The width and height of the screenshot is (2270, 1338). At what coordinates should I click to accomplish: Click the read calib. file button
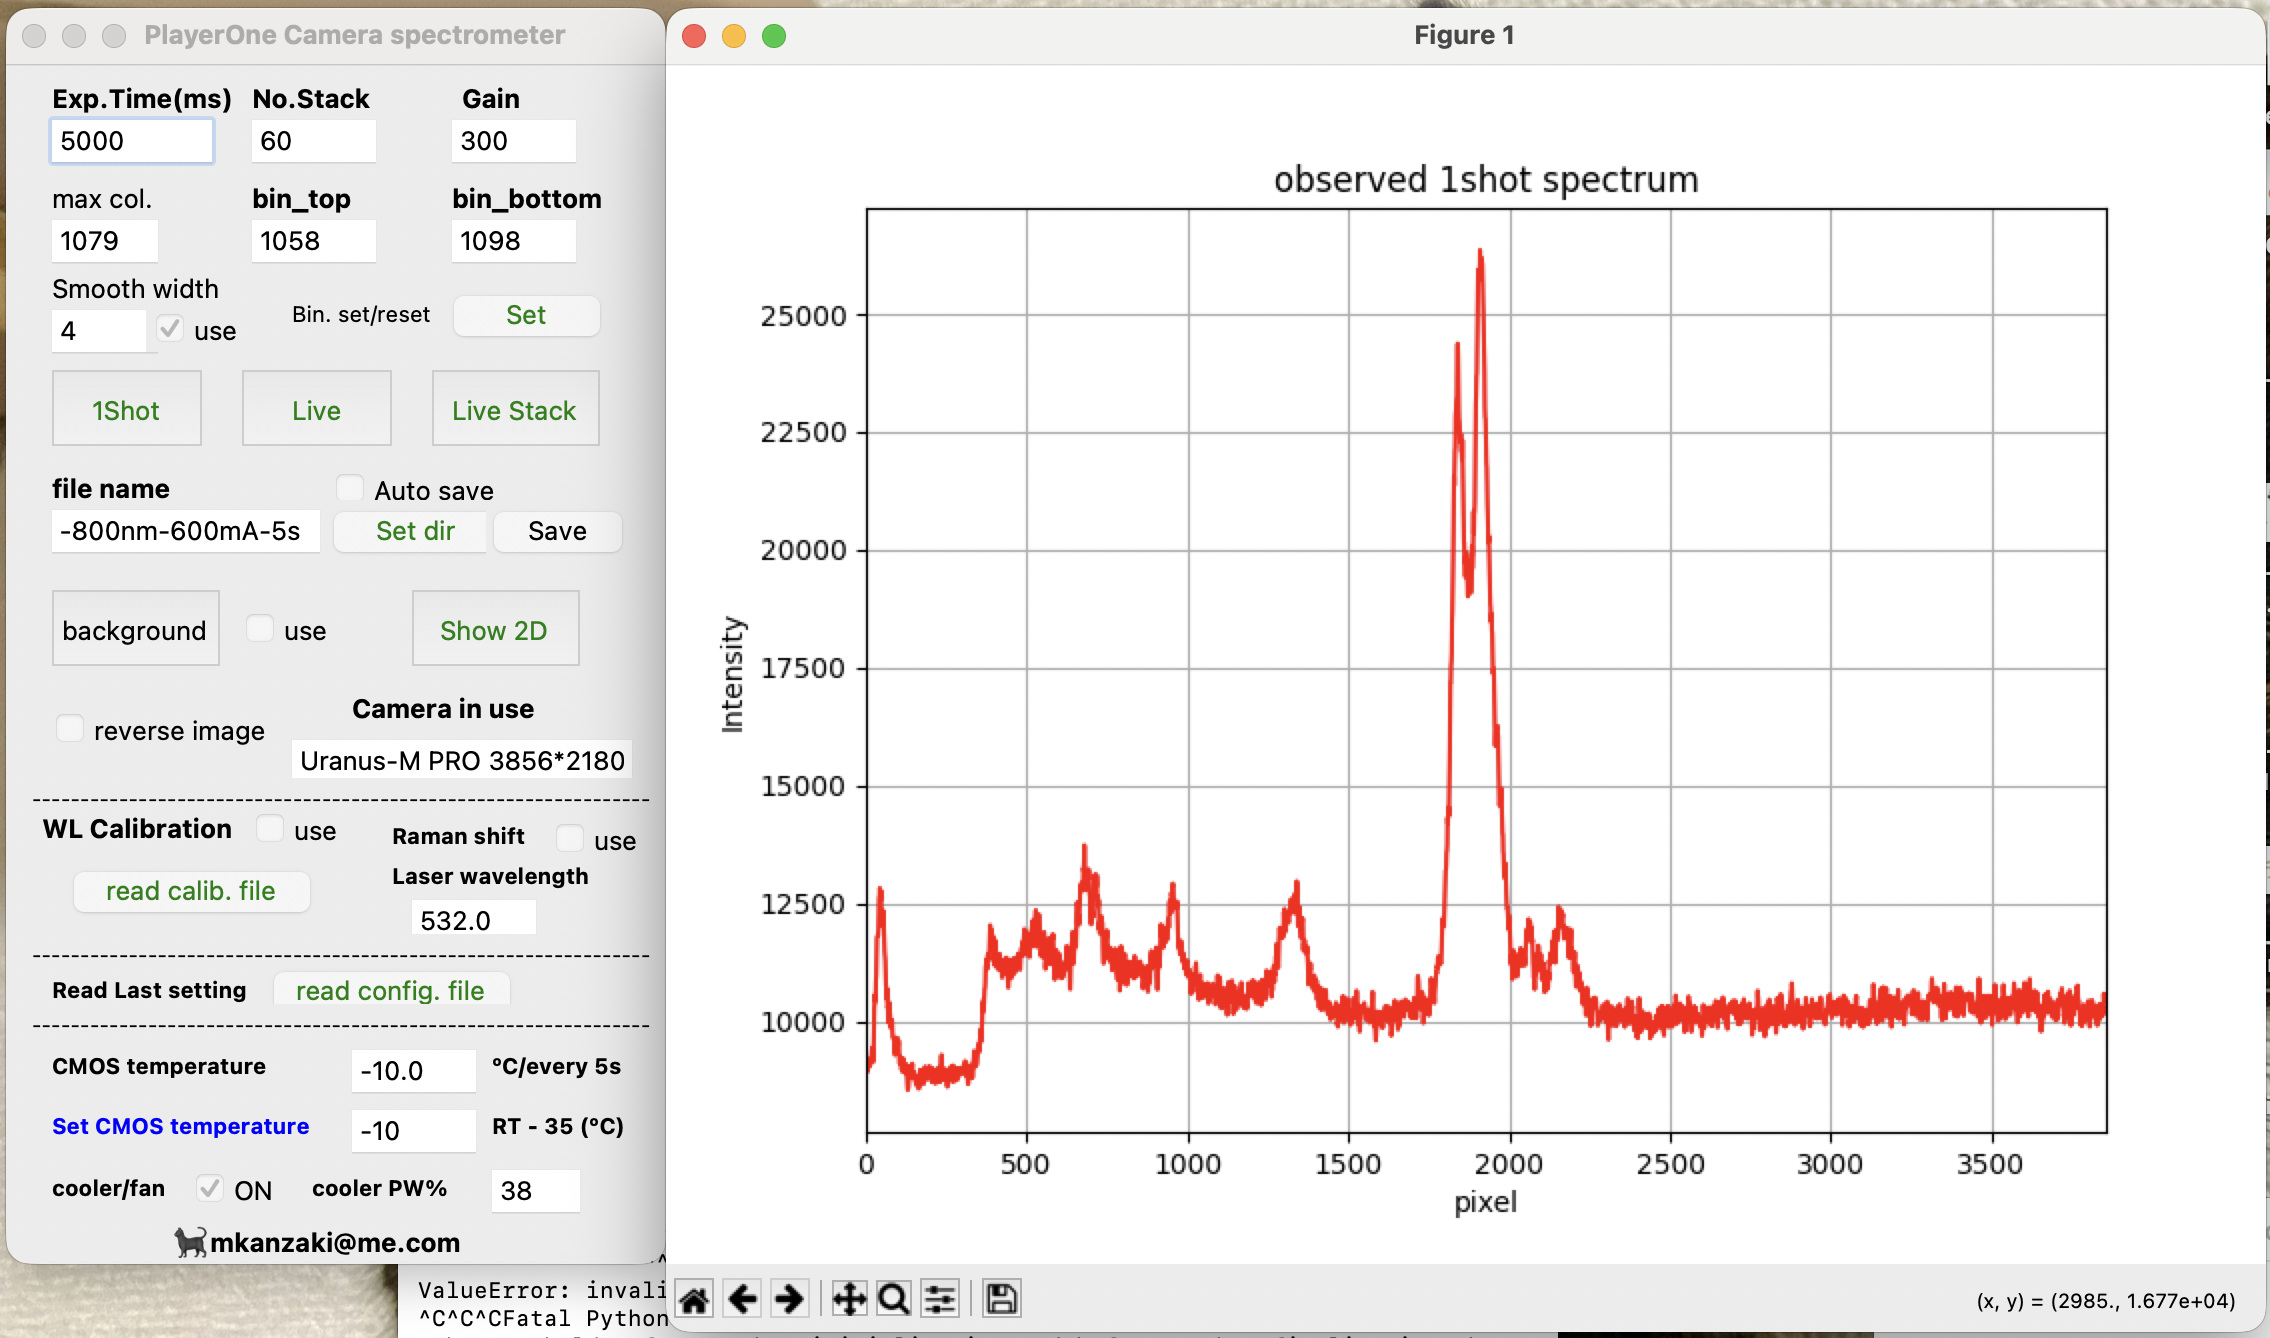pos(191,891)
